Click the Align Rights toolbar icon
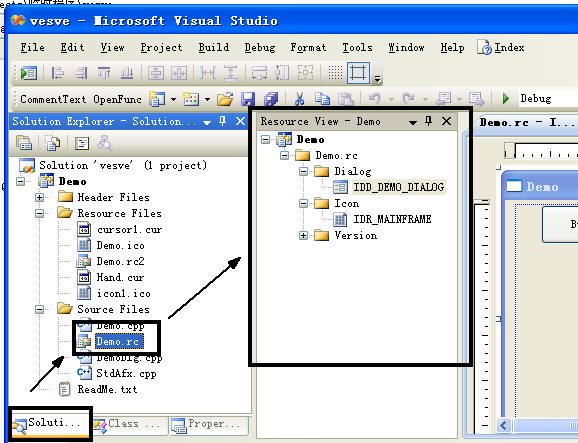578x443 pixels. (x=81, y=73)
